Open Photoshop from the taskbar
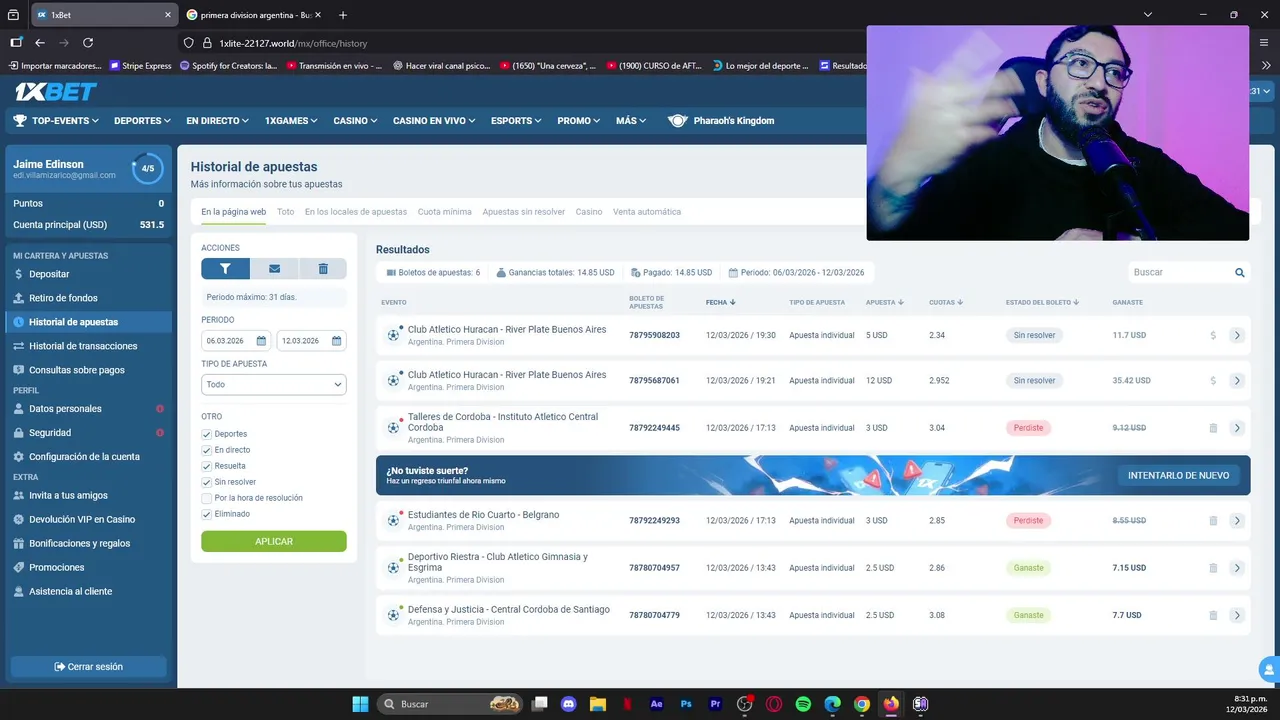 click(x=686, y=704)
